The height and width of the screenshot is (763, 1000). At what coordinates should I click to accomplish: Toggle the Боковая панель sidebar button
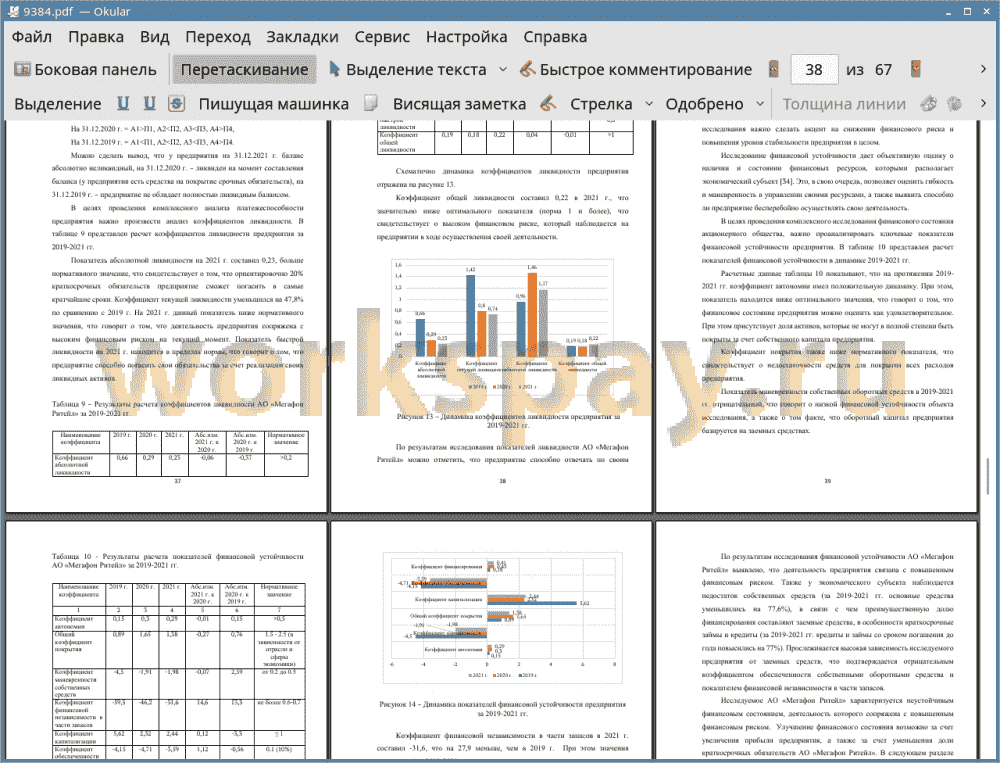pyautogui.click(x=85, y=70)
